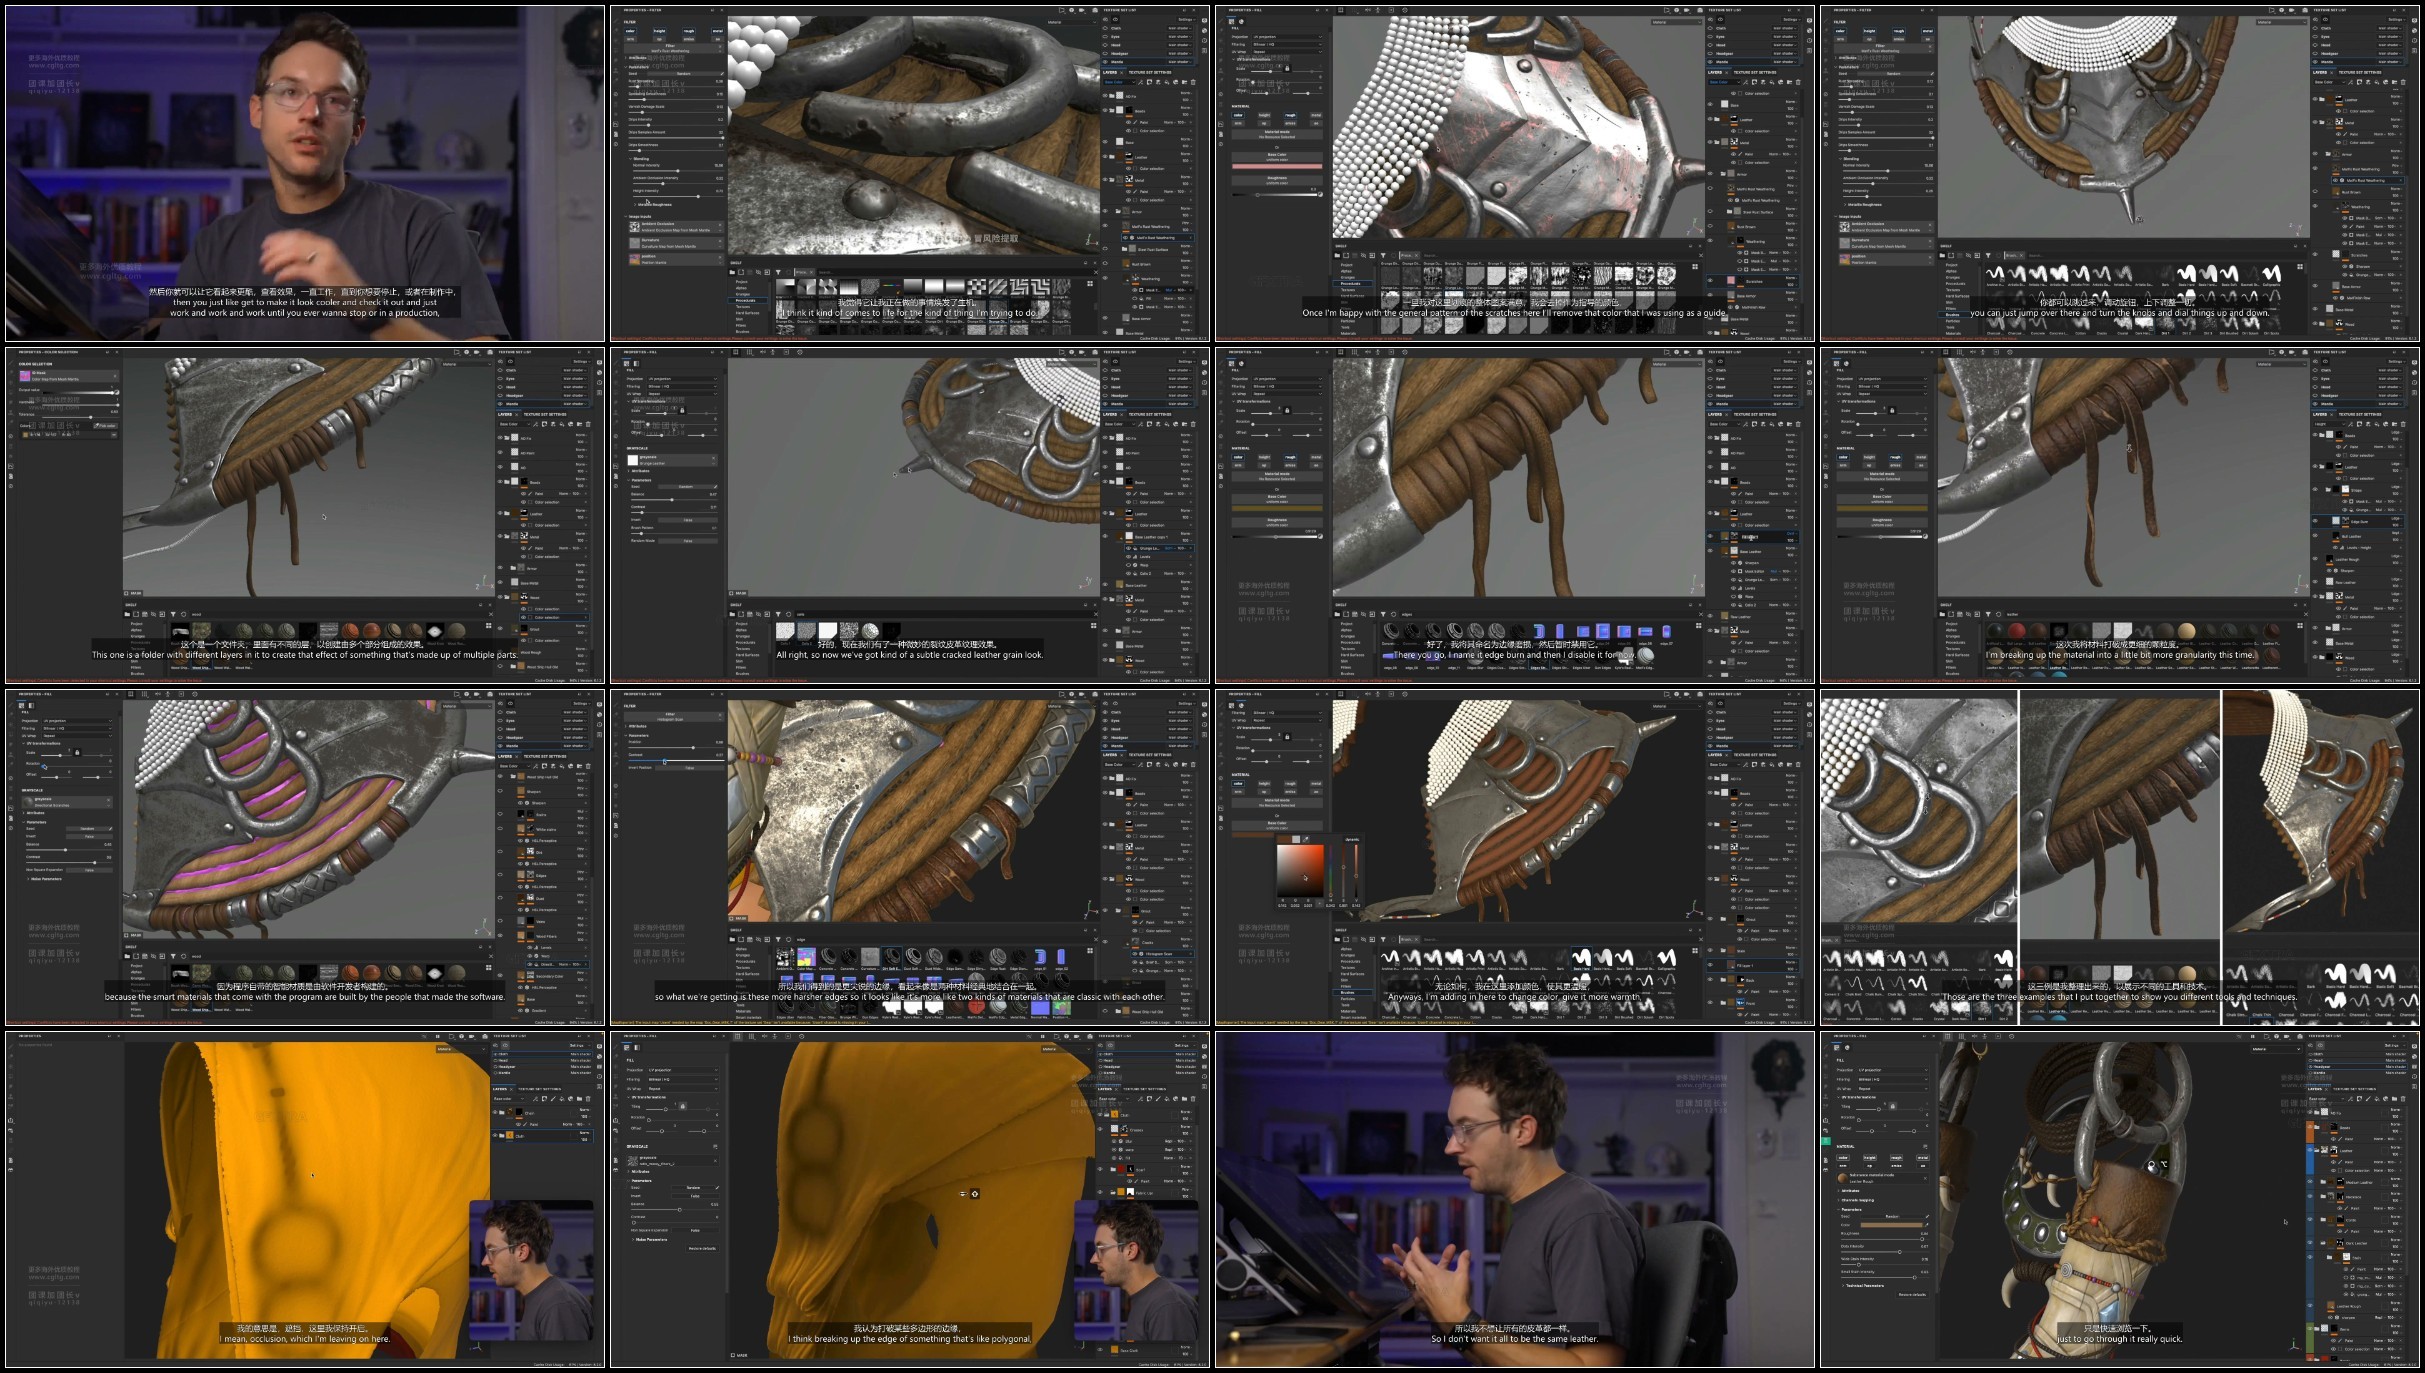Hide Mantle texture set eye in rusty-ring frame

point(1104,62)
